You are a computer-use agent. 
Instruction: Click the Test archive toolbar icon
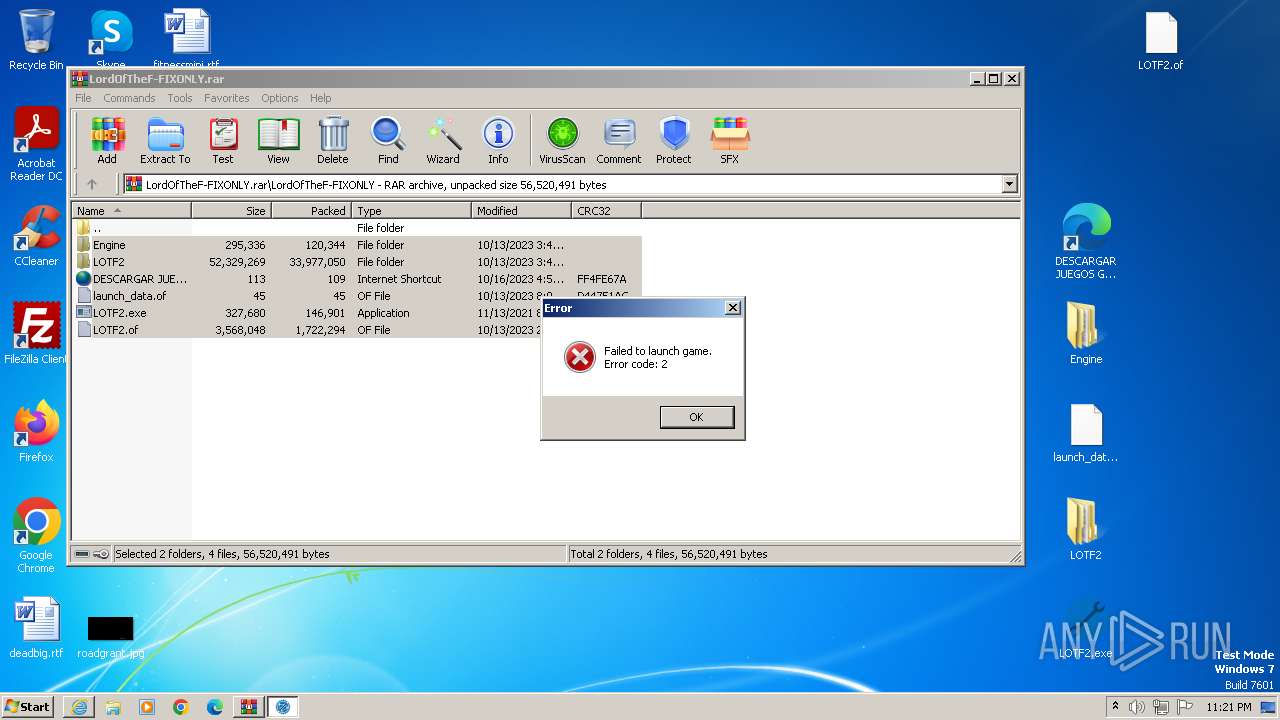pyautogui.click(x=223, y=140)
